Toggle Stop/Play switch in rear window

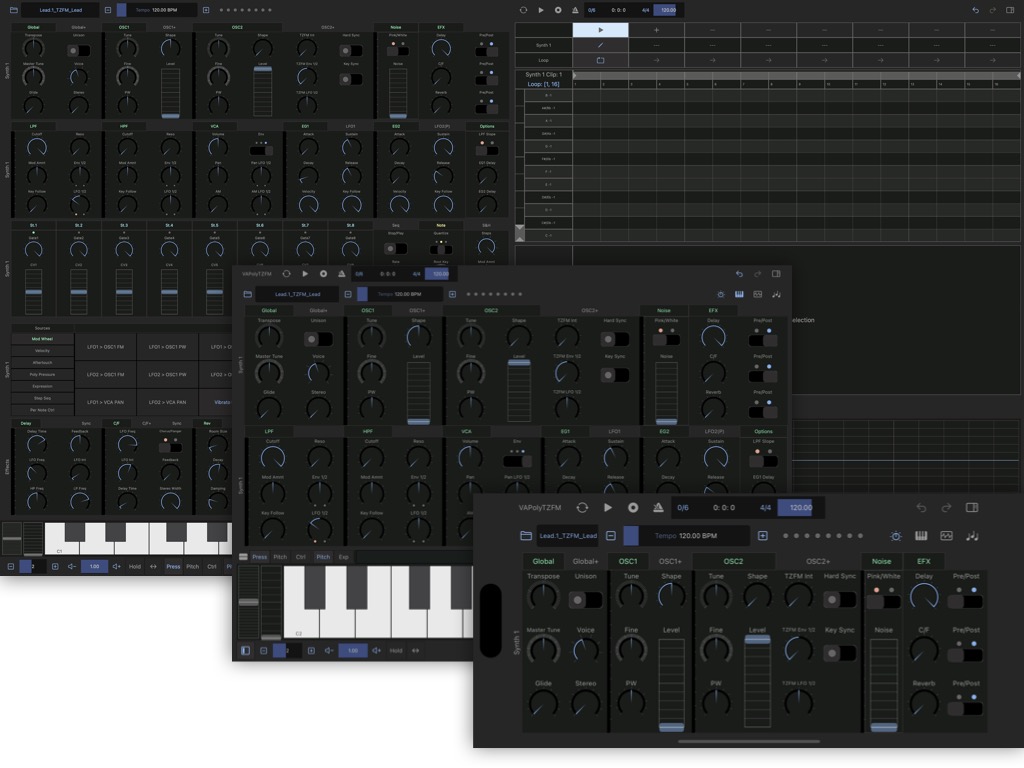coord(396,249)
